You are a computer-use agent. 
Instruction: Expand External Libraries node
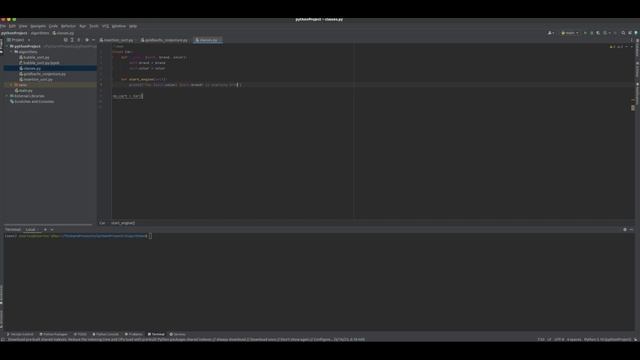[x=7, y=96]
